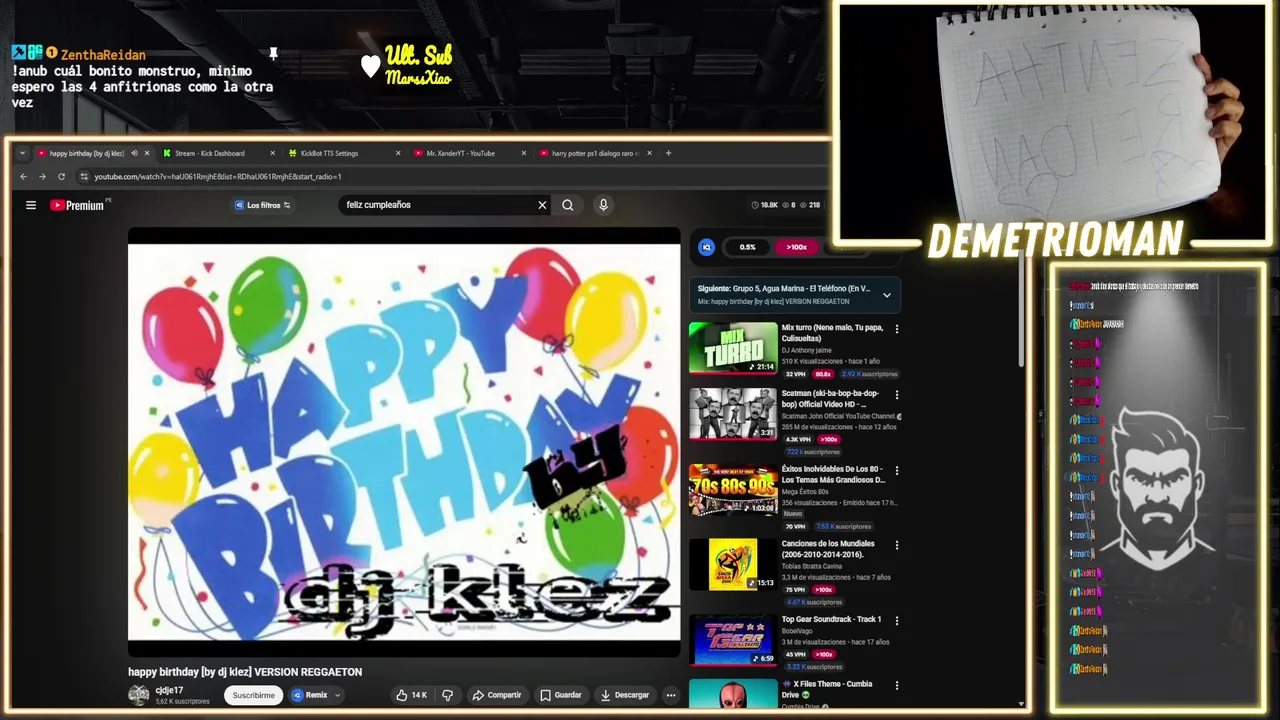
Task: Click the YouTube page vertical scrollbar
Action: [1021, 310]
